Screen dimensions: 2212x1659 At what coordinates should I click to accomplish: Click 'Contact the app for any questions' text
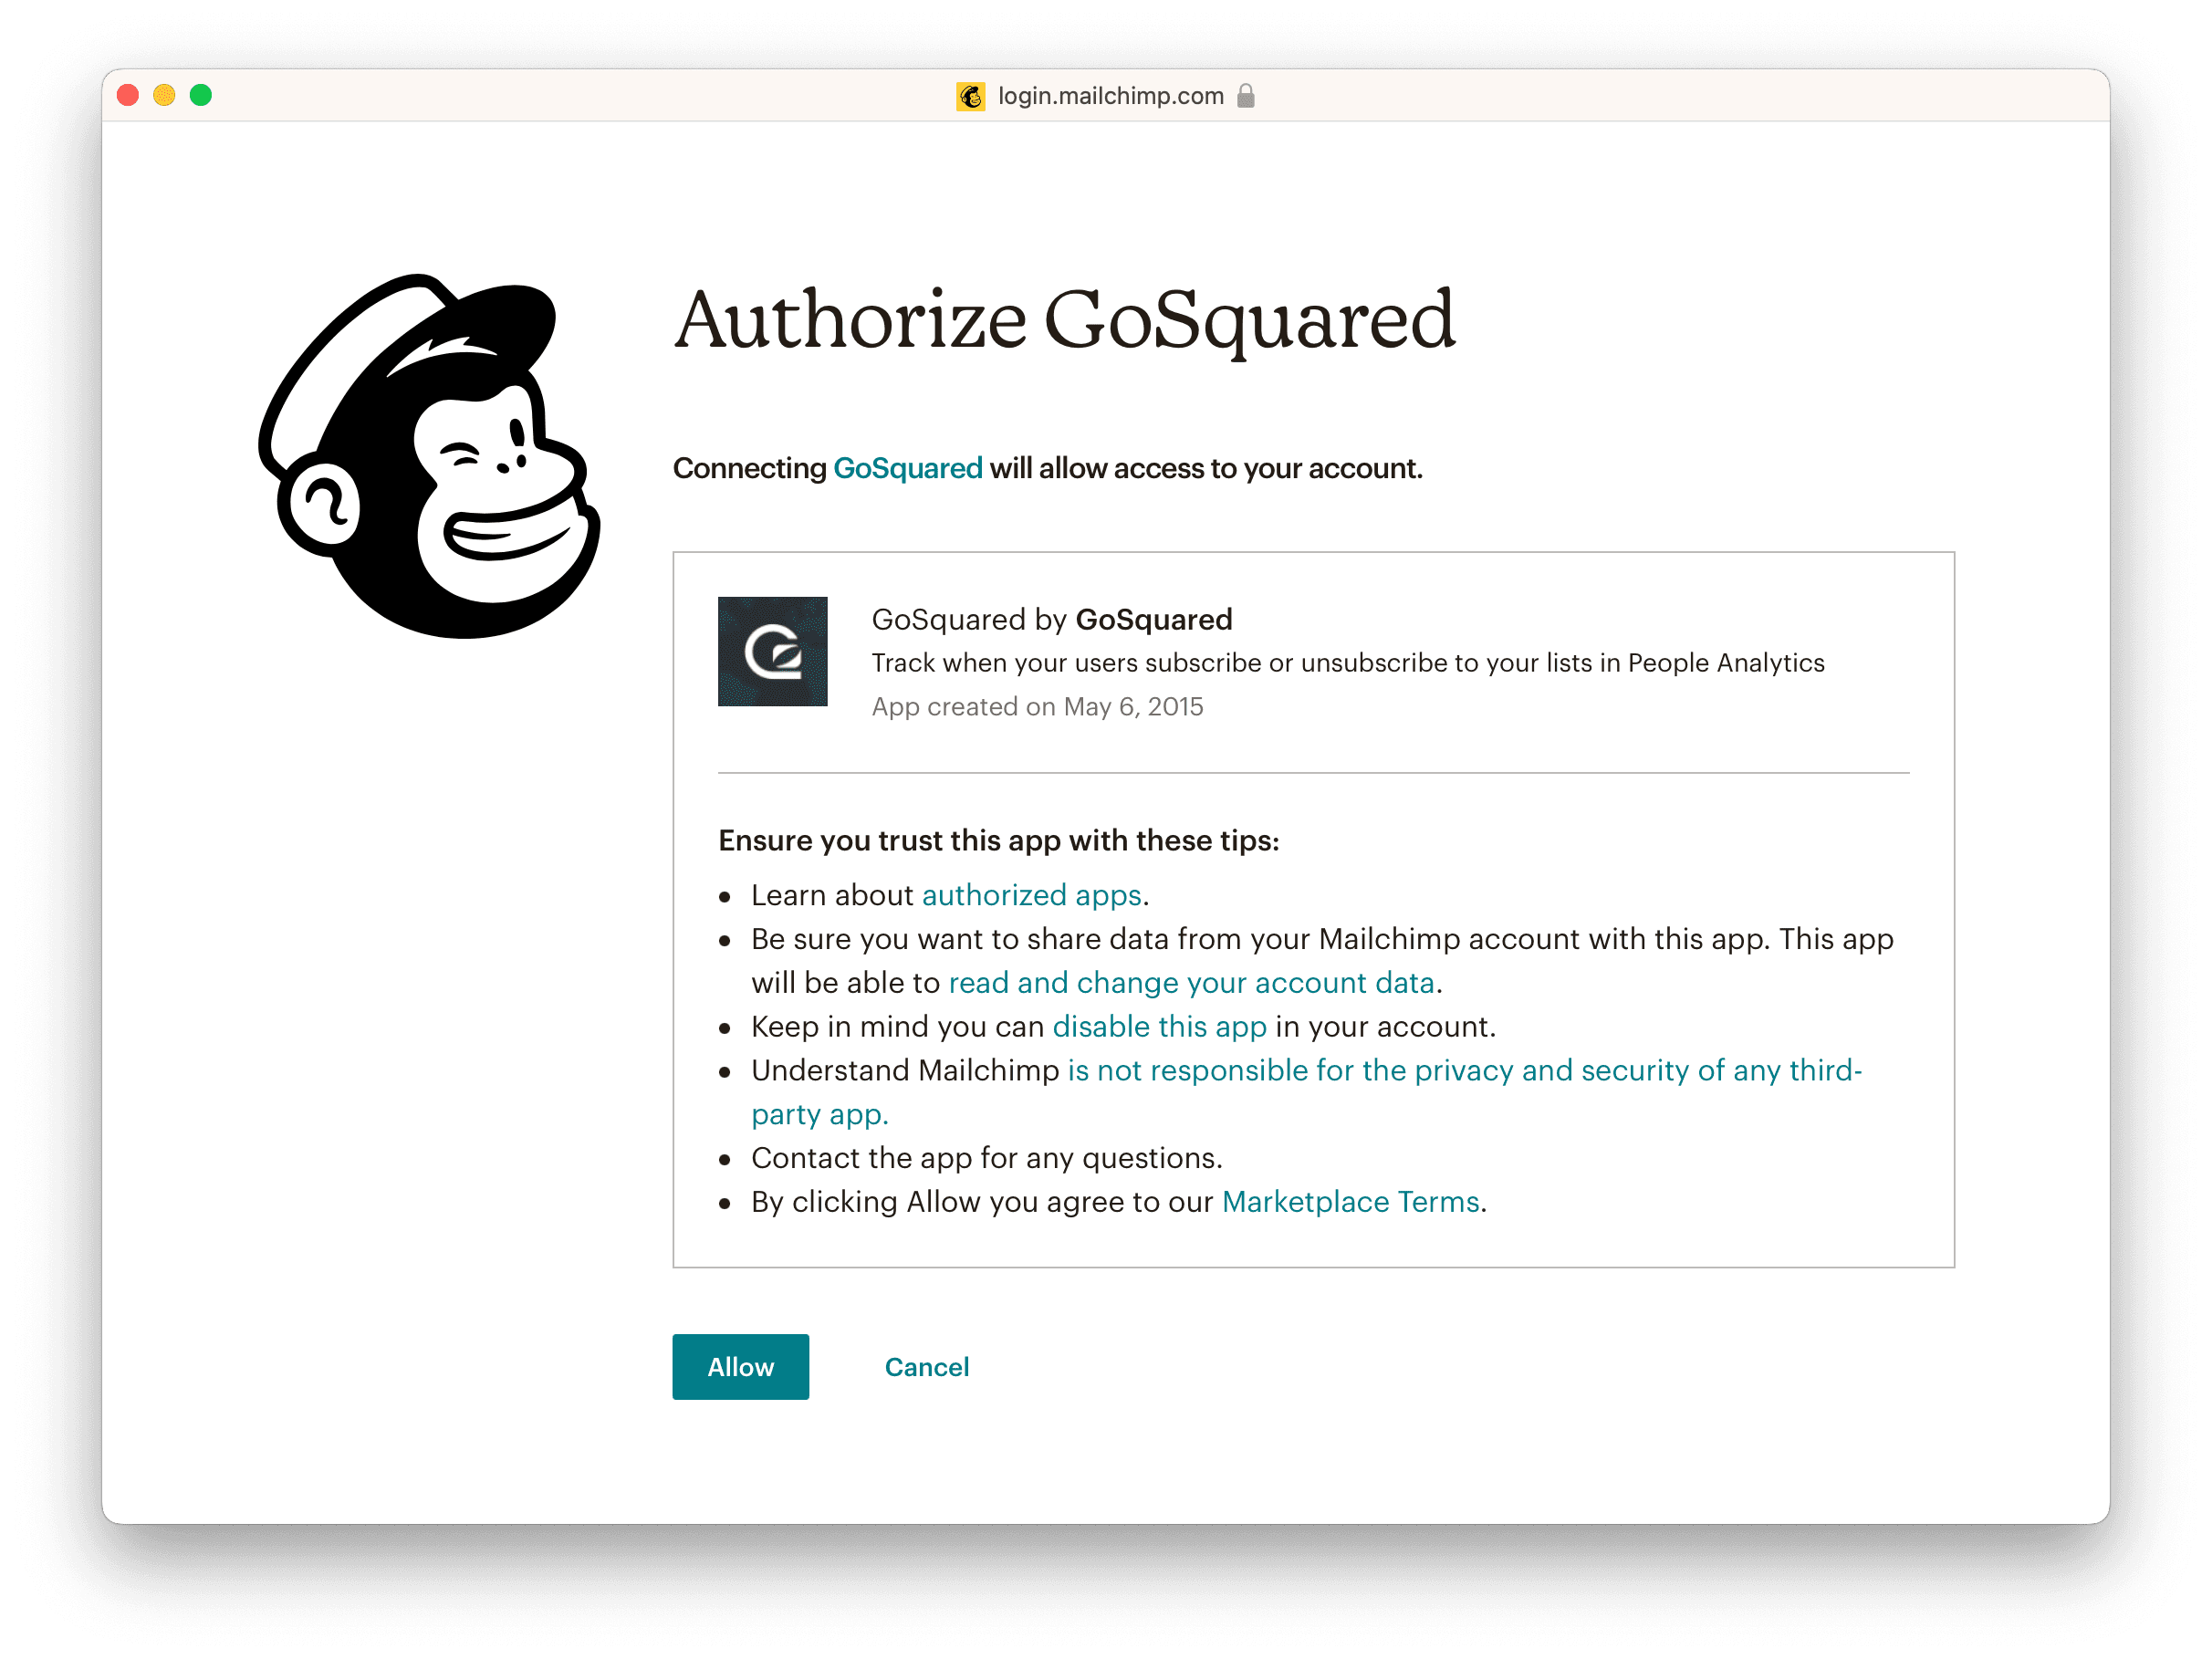986,1157
